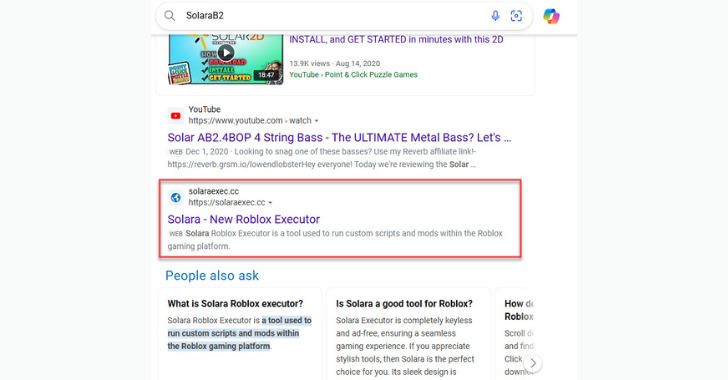Screen dimensions: 728x380
Task: Open "Solara - New Roblox Executor" result
Action: pos(244,219)
